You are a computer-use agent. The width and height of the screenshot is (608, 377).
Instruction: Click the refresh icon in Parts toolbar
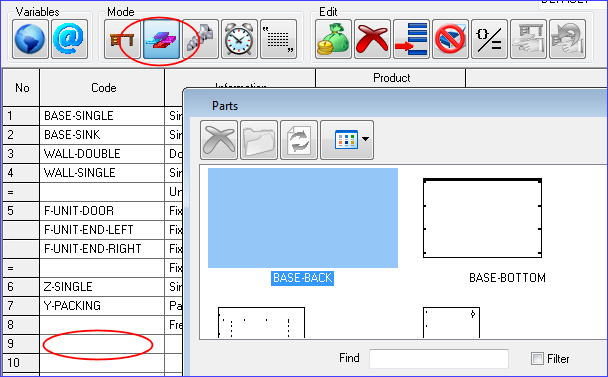(299, 140)
